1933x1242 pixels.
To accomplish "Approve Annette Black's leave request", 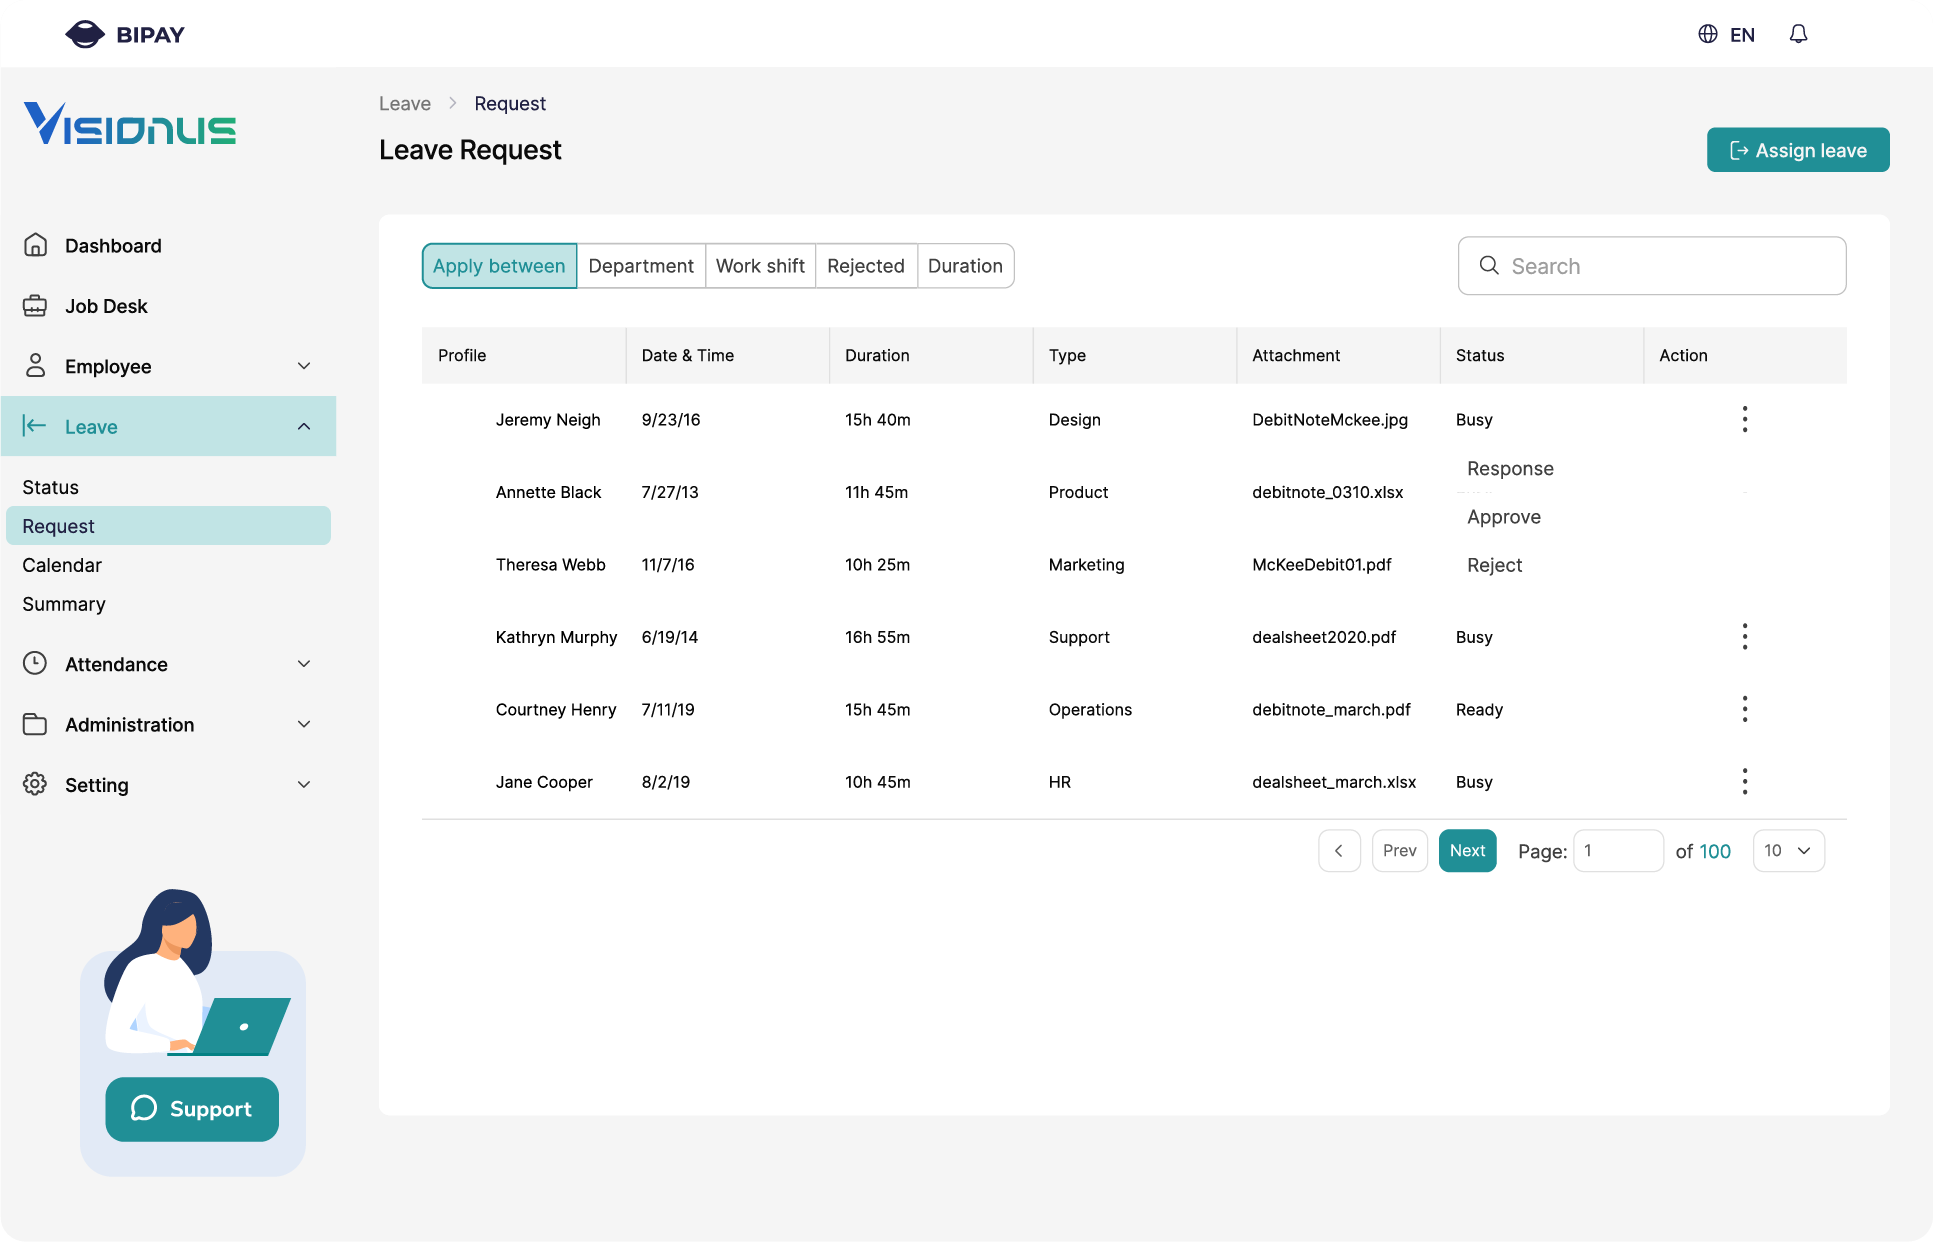I will [x=1504, y=516].
